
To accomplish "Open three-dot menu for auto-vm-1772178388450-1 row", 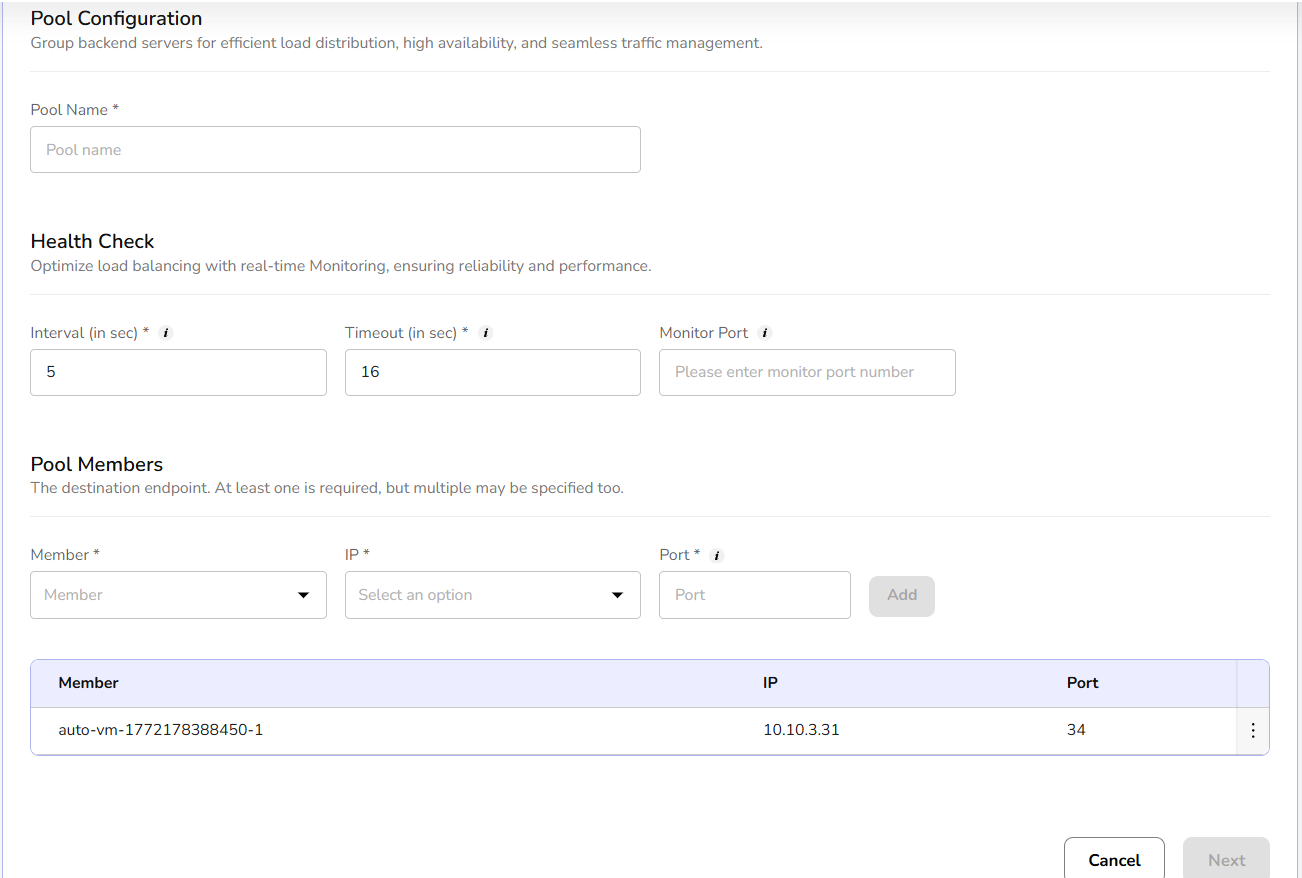I will click(1253, 731).
